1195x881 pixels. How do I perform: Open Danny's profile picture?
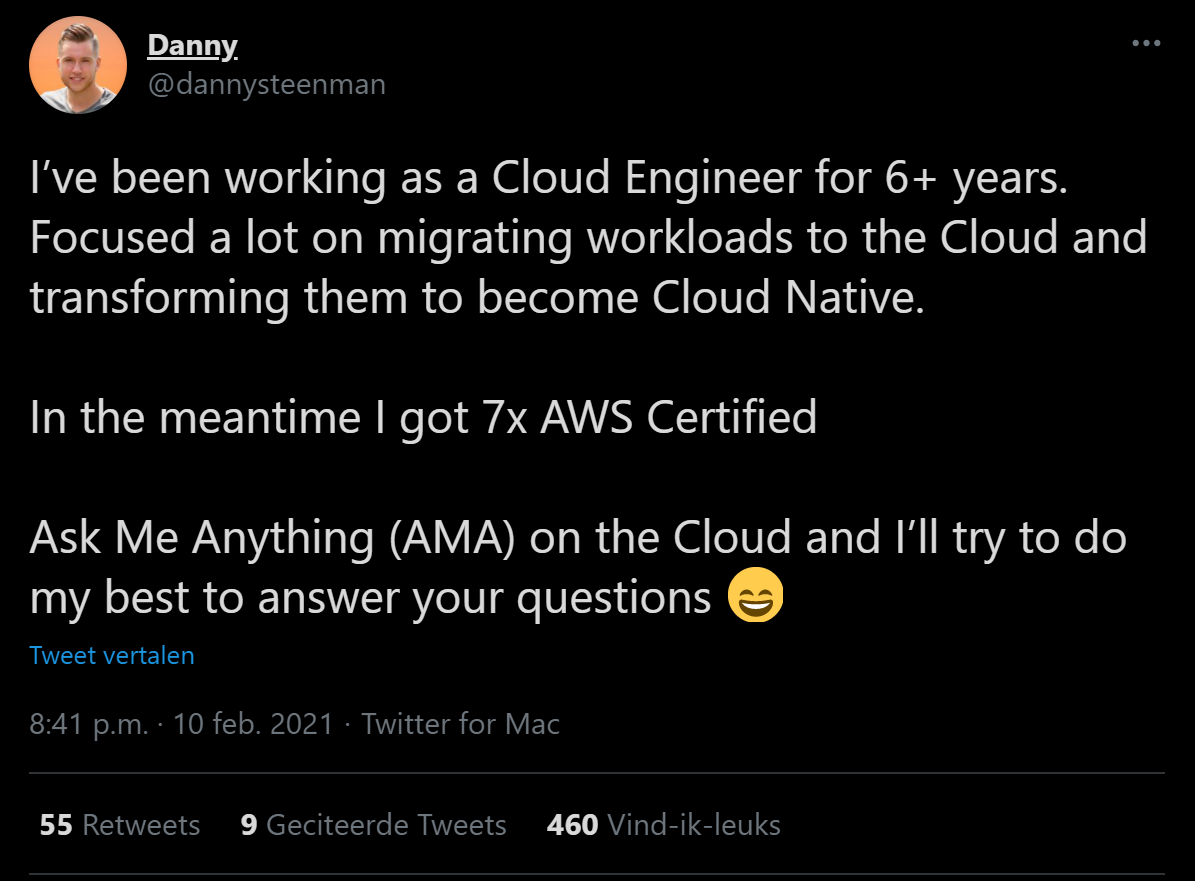[79, 64]
